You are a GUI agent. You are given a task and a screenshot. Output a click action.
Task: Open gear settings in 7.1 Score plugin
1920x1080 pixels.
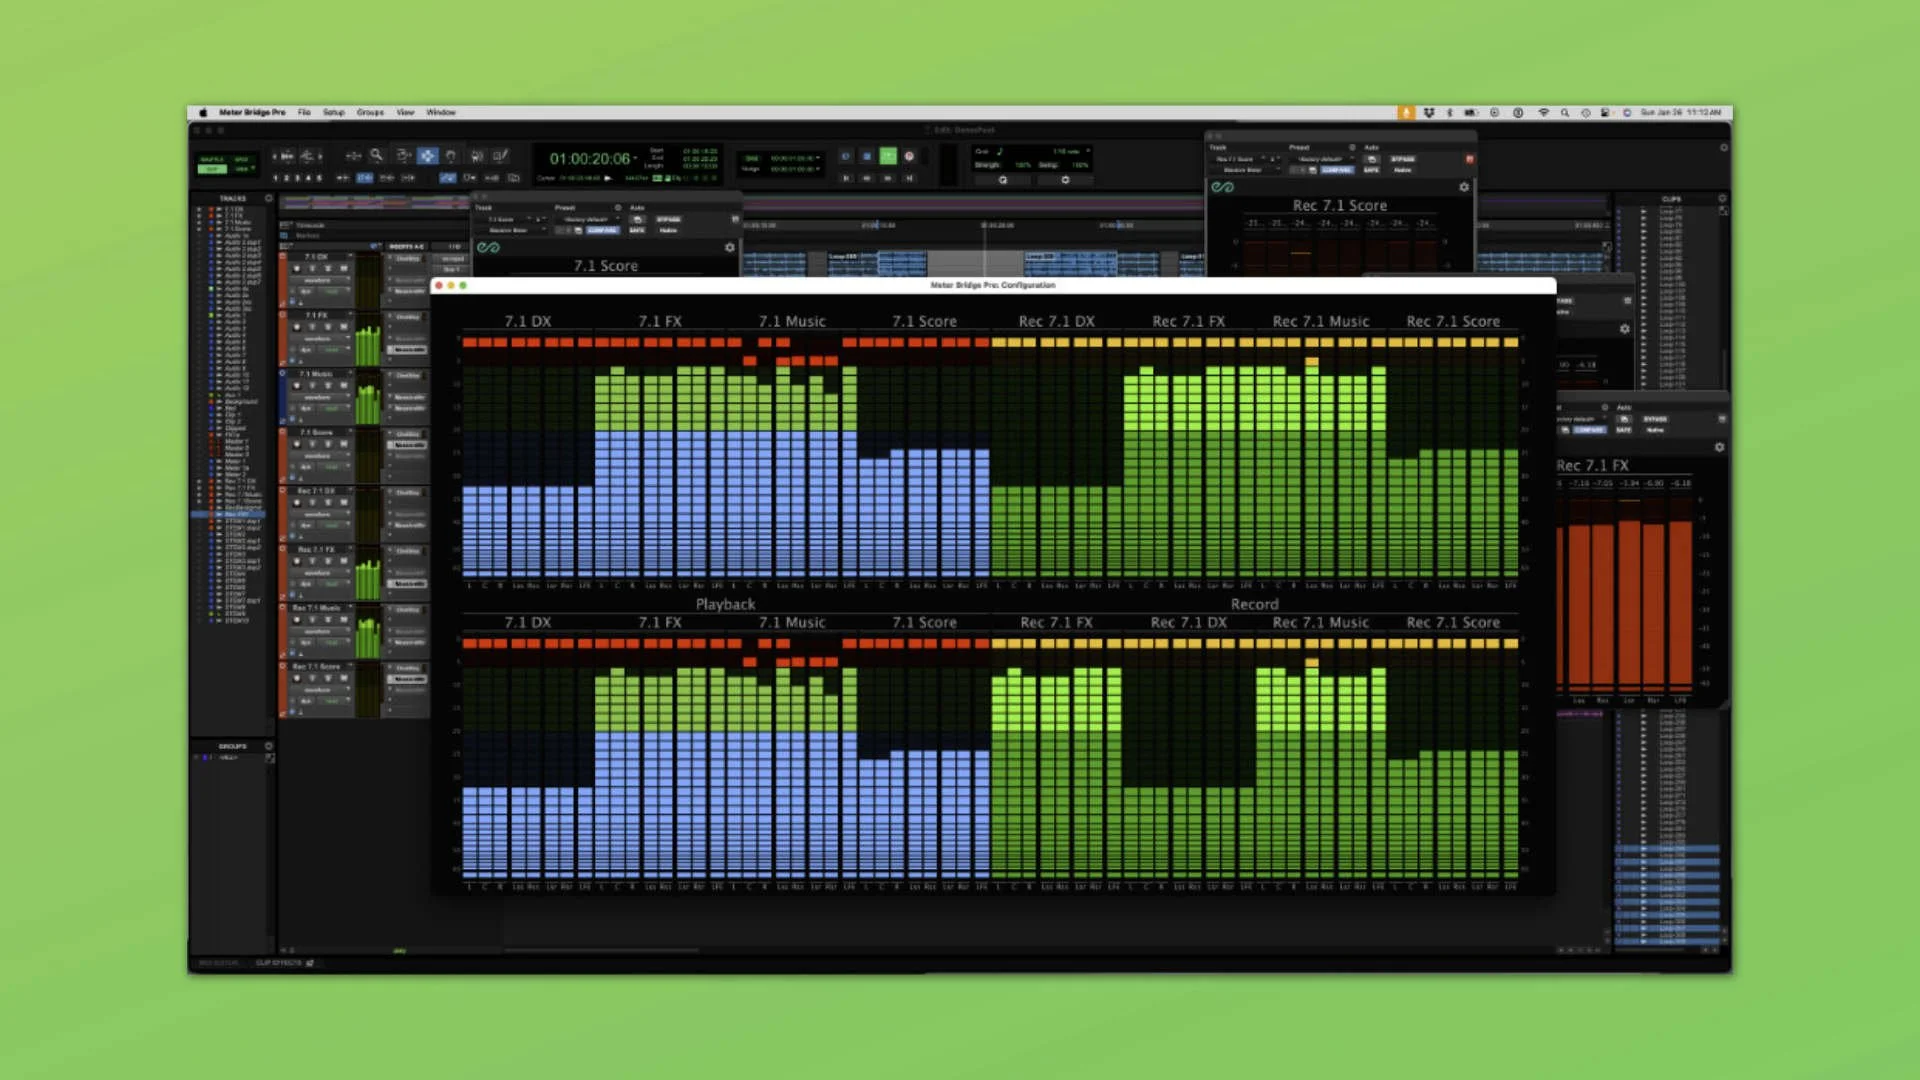729,247
